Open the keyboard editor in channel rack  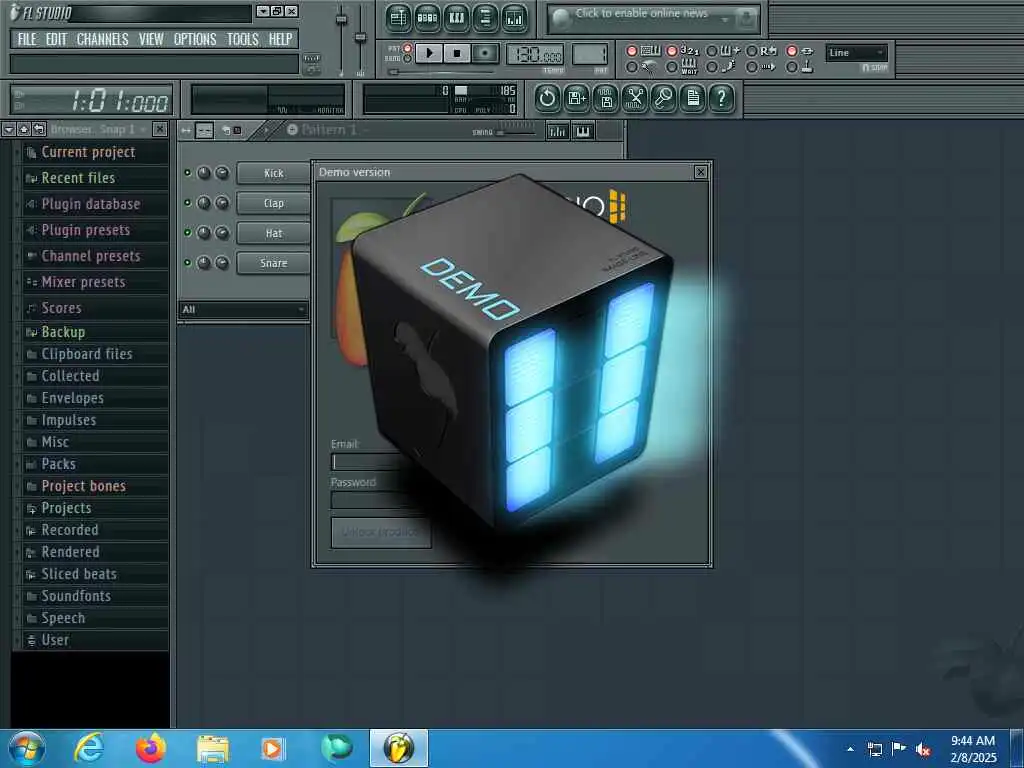pos(583,131)
